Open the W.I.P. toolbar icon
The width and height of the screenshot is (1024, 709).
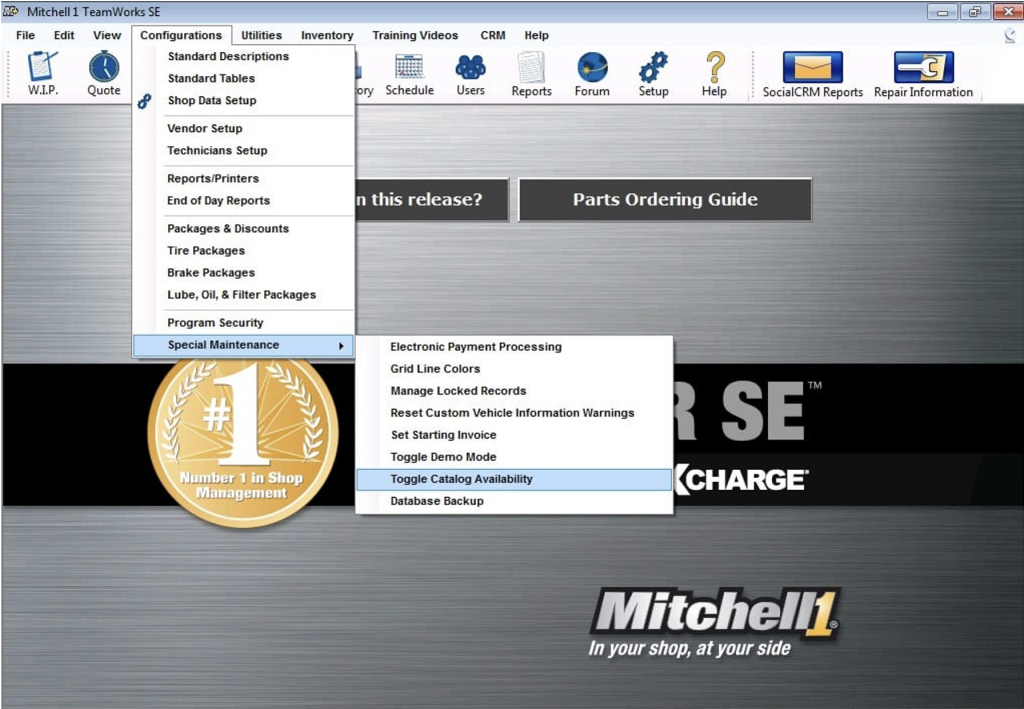pyautogui.click(x=42, y=73)
